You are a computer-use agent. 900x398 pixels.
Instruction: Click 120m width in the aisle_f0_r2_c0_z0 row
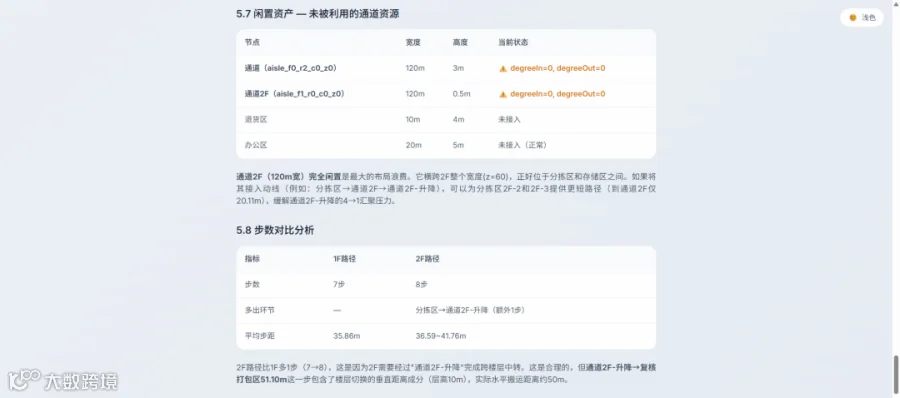415,68
